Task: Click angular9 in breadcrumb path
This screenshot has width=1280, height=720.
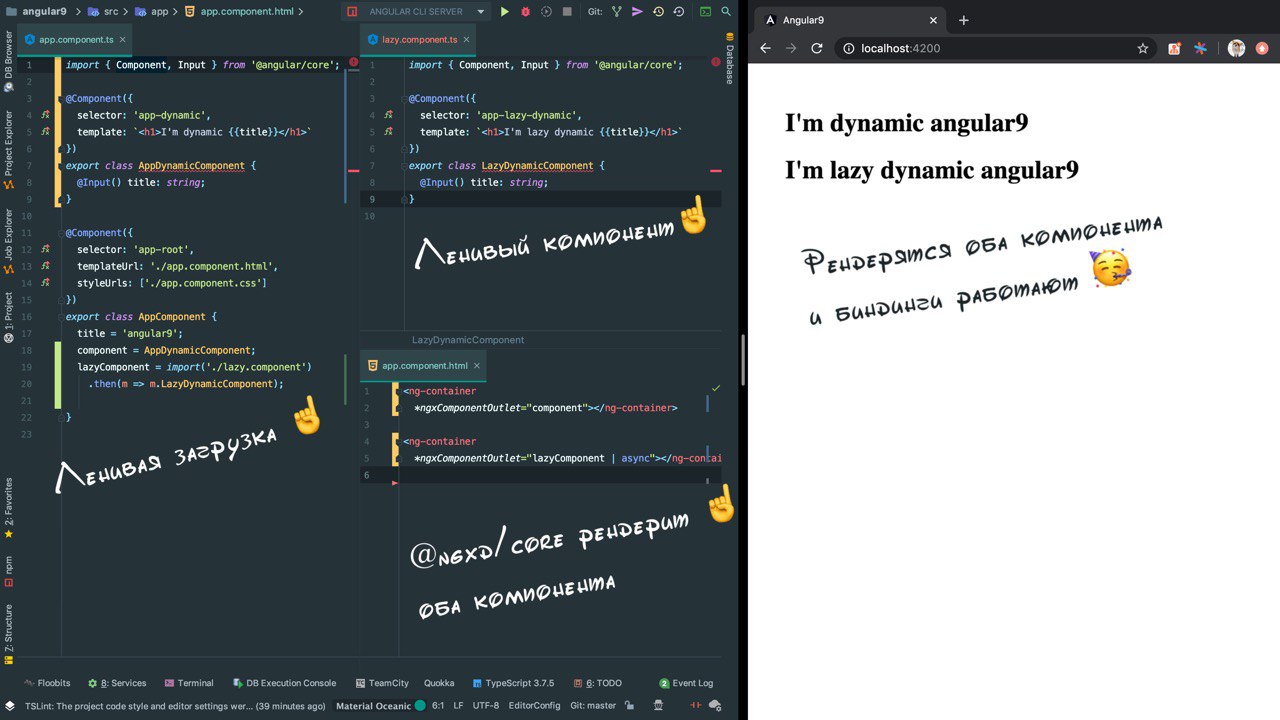Action: 36,12
